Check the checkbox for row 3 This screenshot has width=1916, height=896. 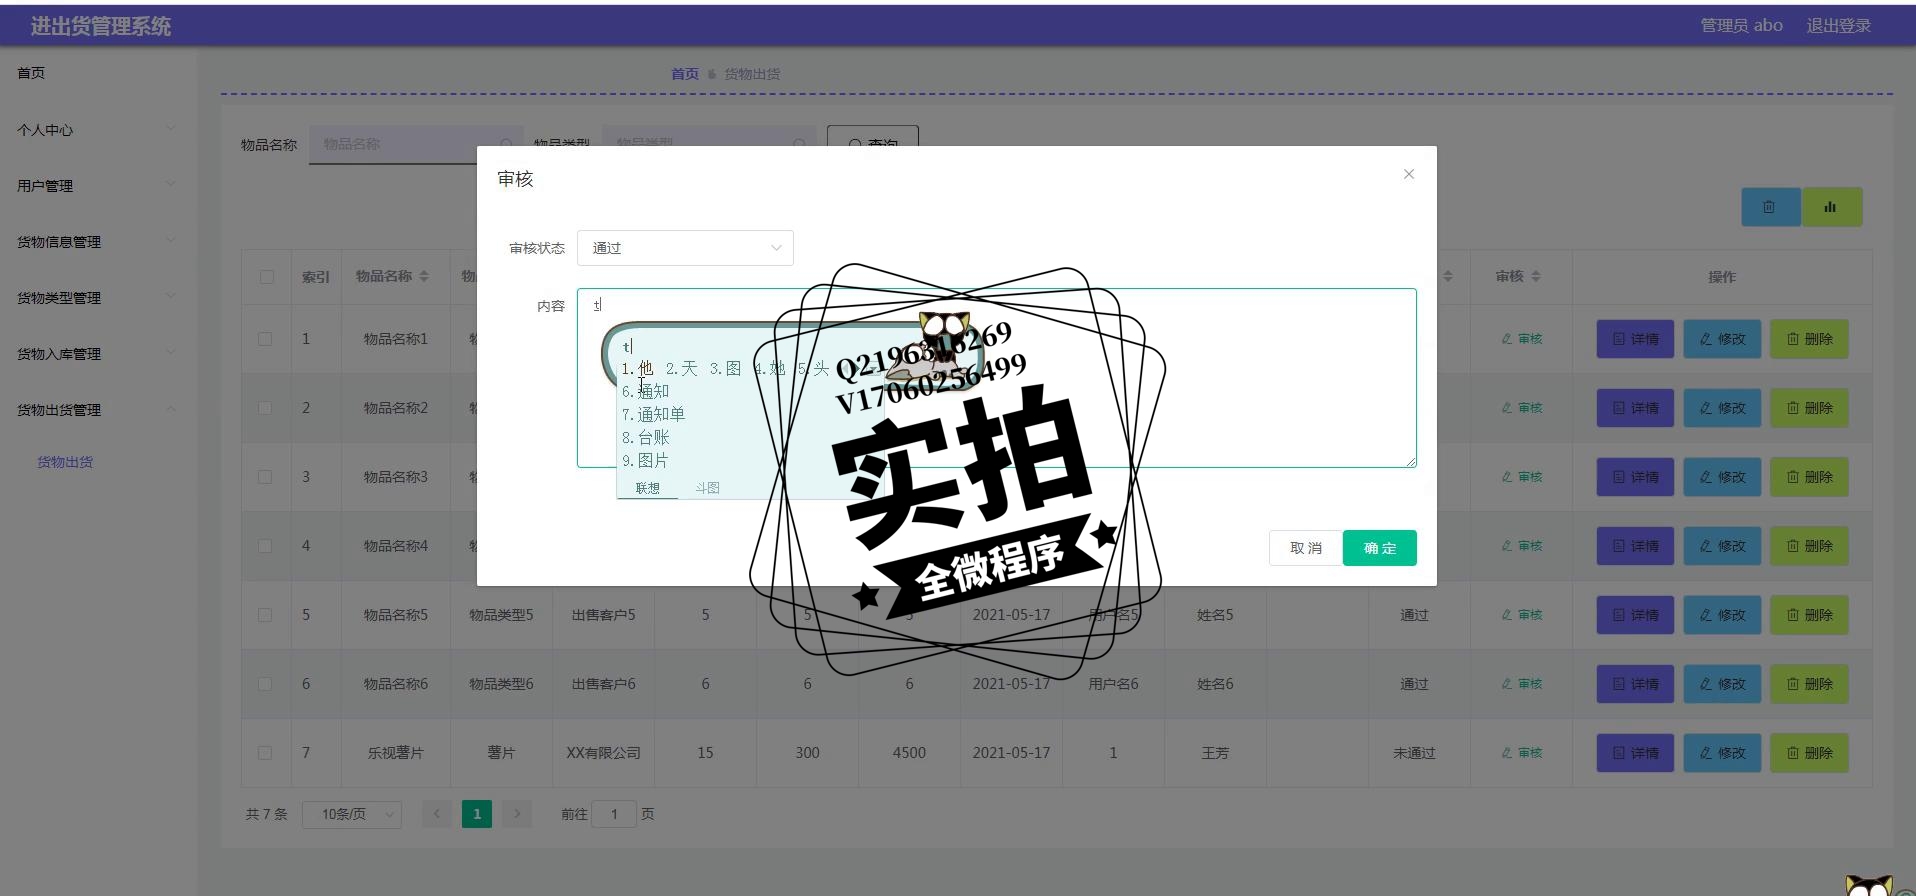coord(265,477)
